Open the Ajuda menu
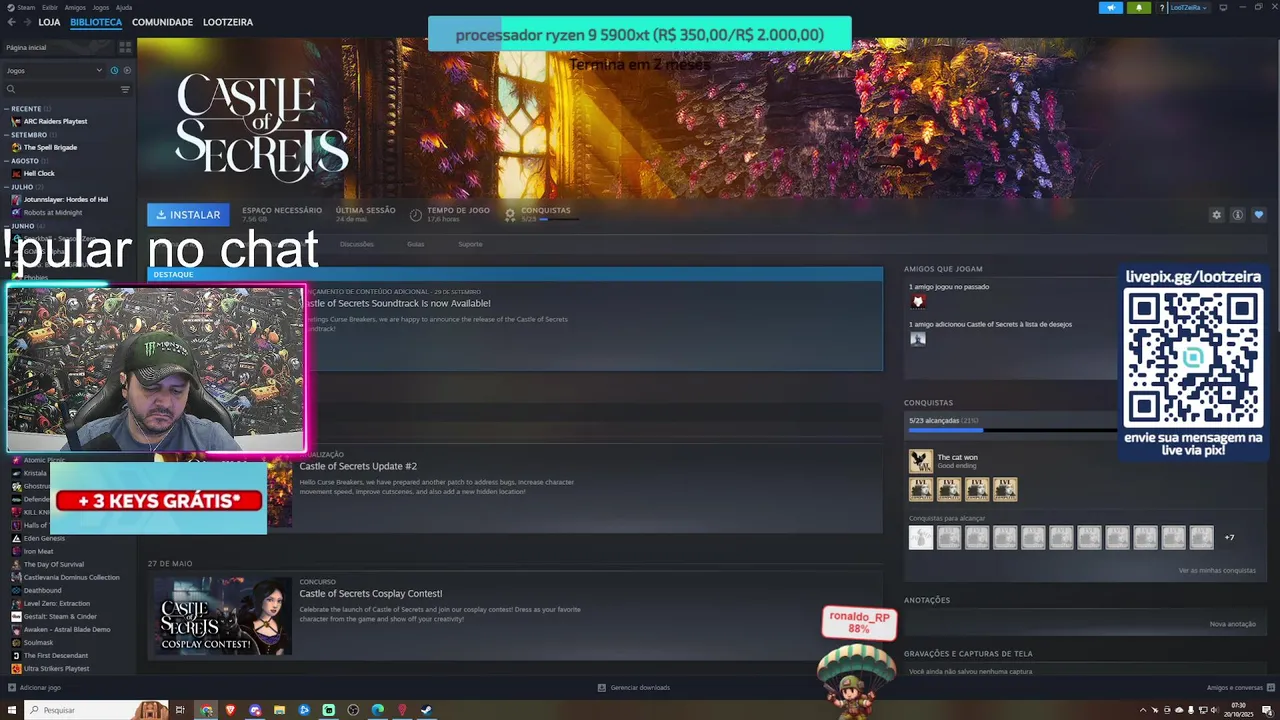This screenshot has height=720, width=1280. (x=124, y=7)
